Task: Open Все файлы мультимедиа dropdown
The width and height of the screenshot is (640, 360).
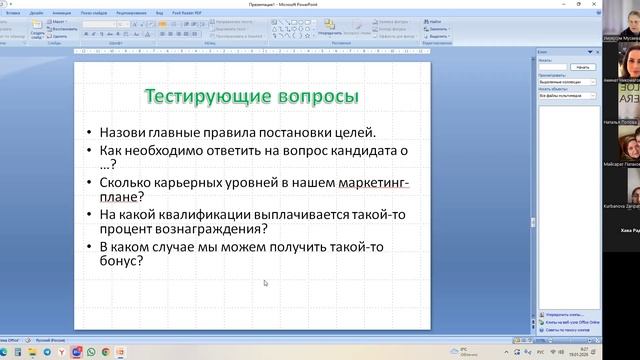Action: (567, 96)
